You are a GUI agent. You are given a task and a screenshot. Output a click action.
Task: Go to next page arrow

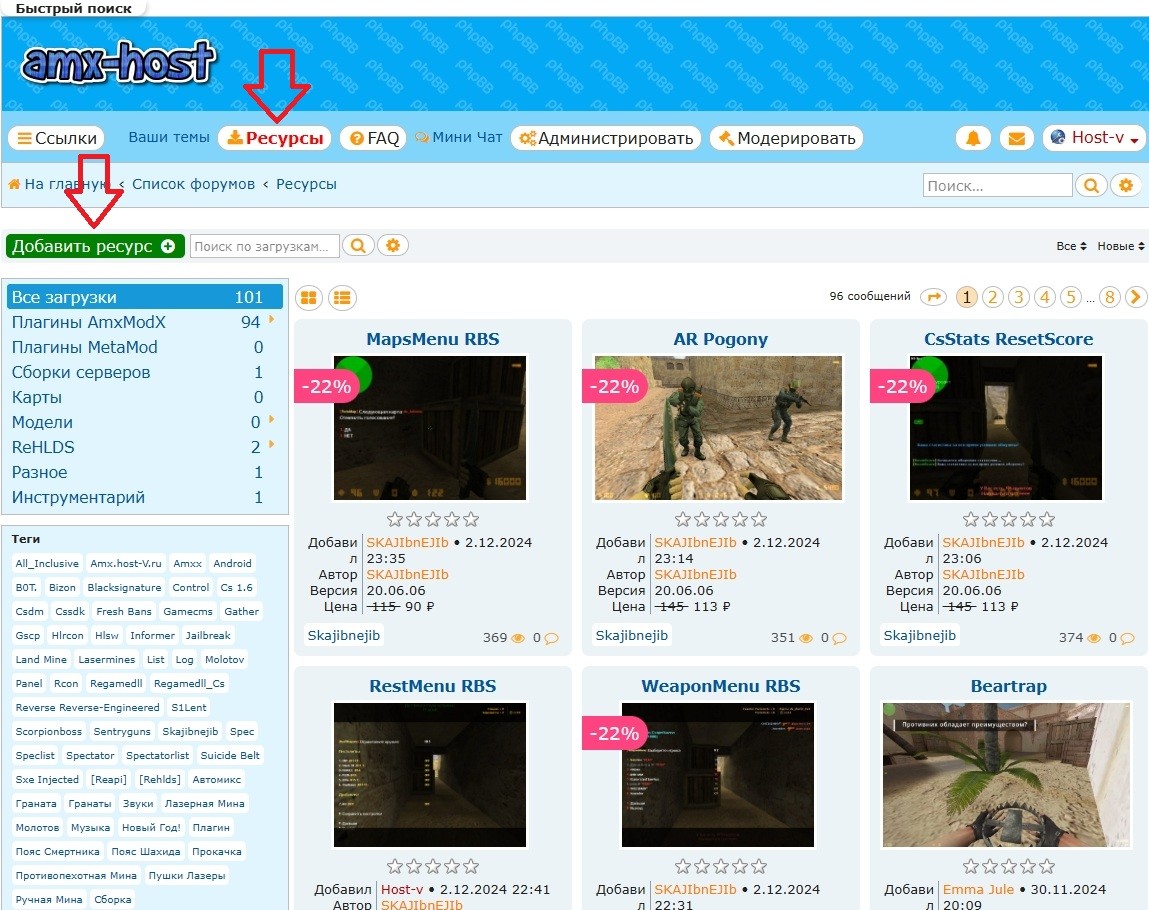pos(1136,297)
